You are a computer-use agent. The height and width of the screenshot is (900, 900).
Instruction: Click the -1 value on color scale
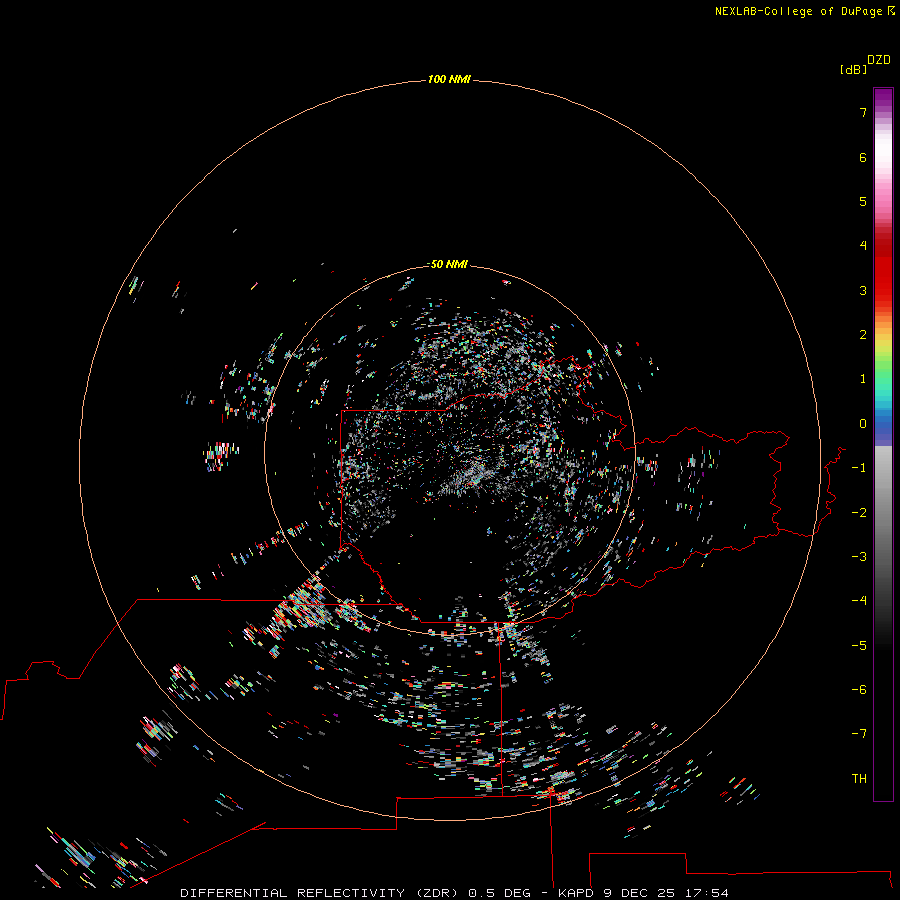coord(859,468)
